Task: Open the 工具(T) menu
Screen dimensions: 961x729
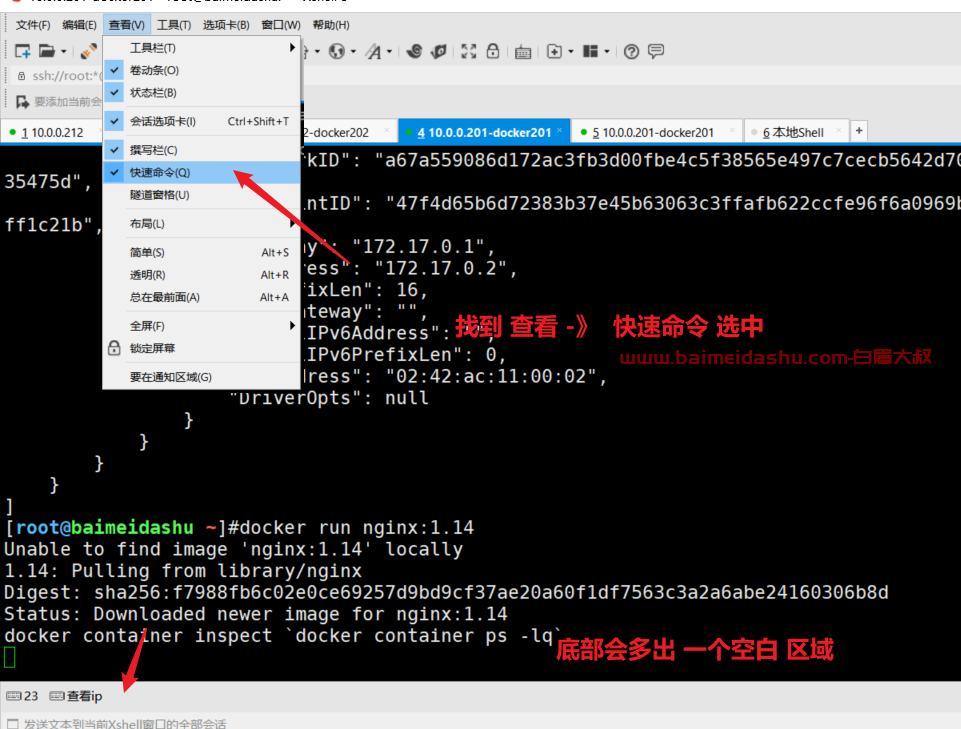Action: (173, 25)
